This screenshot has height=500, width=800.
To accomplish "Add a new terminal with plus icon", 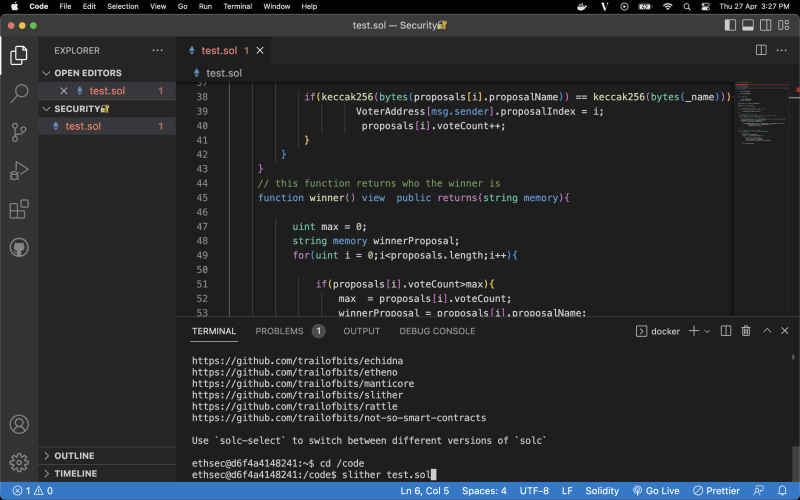I will [693, 331].
